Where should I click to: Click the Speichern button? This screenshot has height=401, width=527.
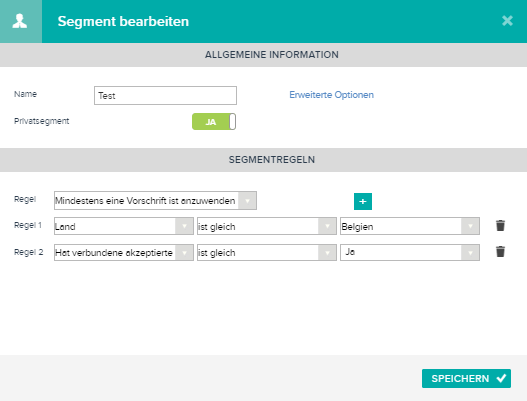coord(466,378)
